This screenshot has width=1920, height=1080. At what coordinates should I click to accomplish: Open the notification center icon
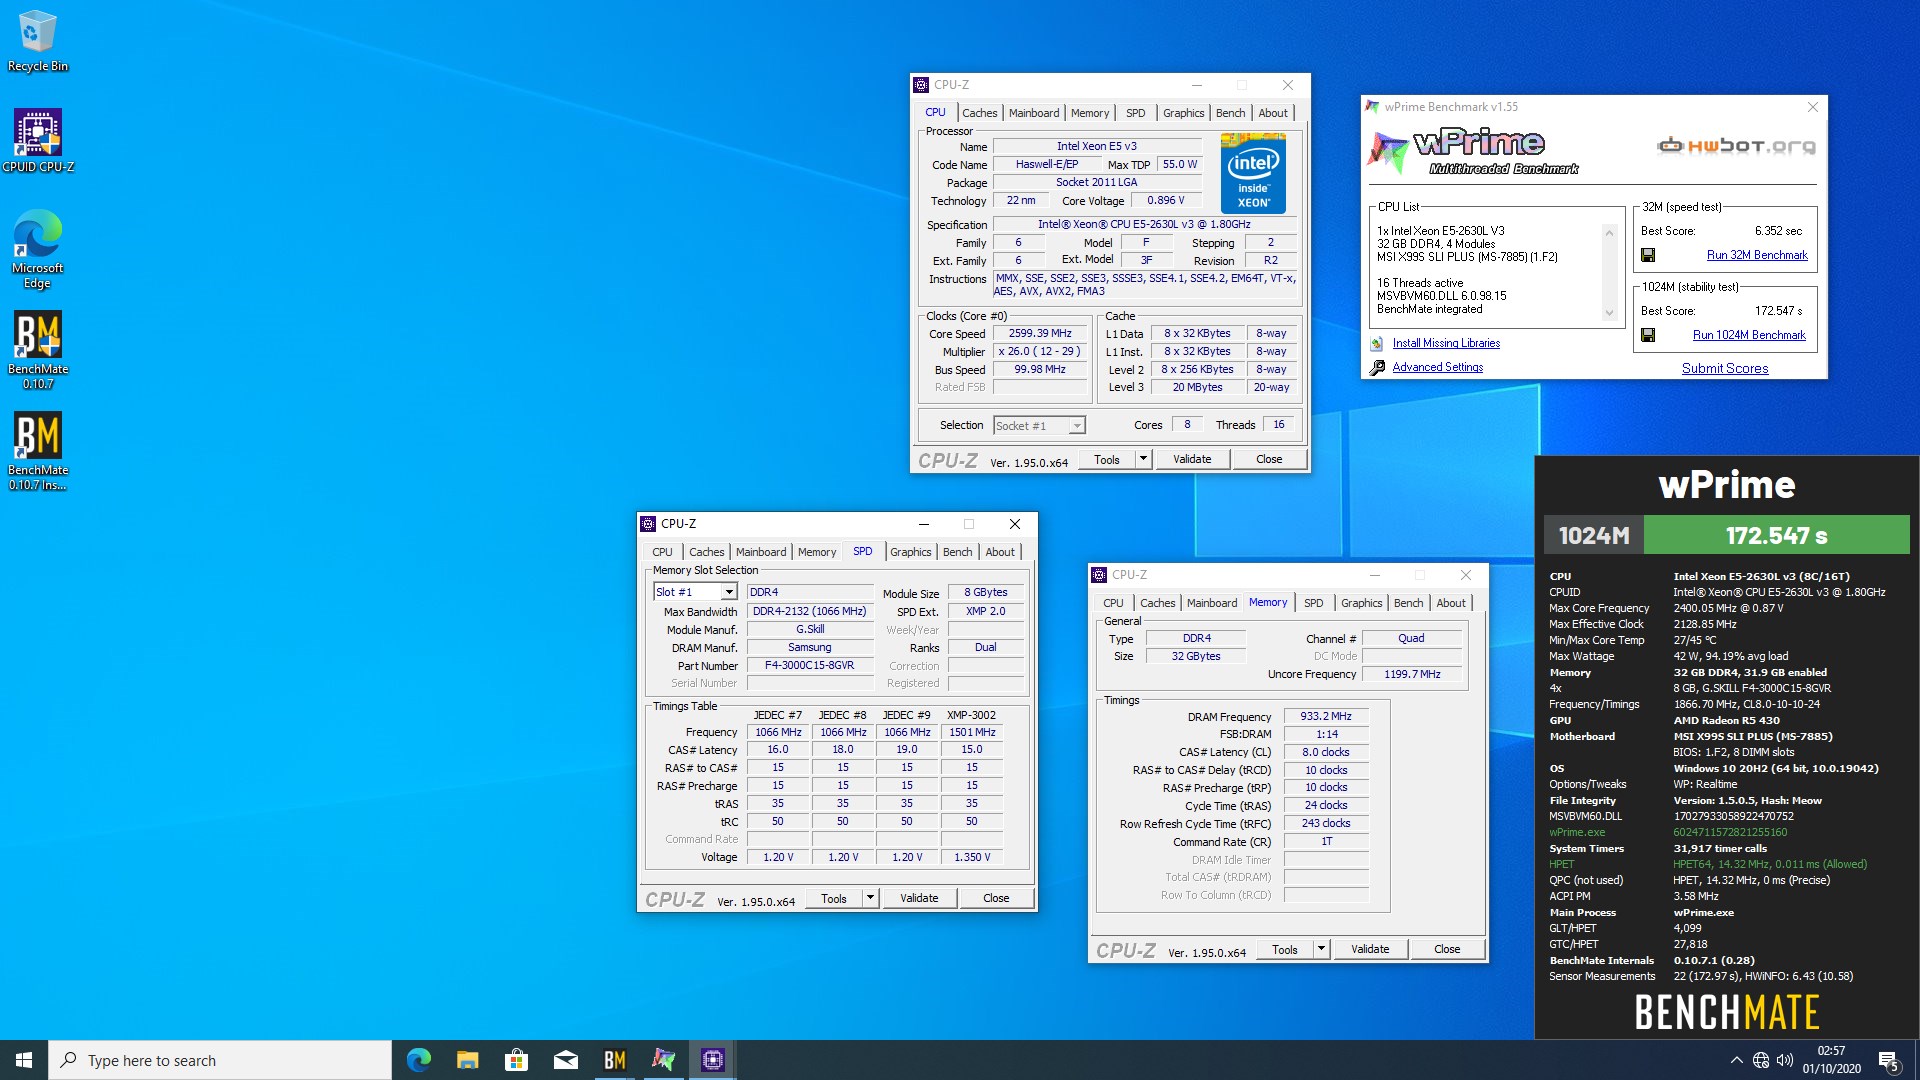click(x=1888, y=1060)
